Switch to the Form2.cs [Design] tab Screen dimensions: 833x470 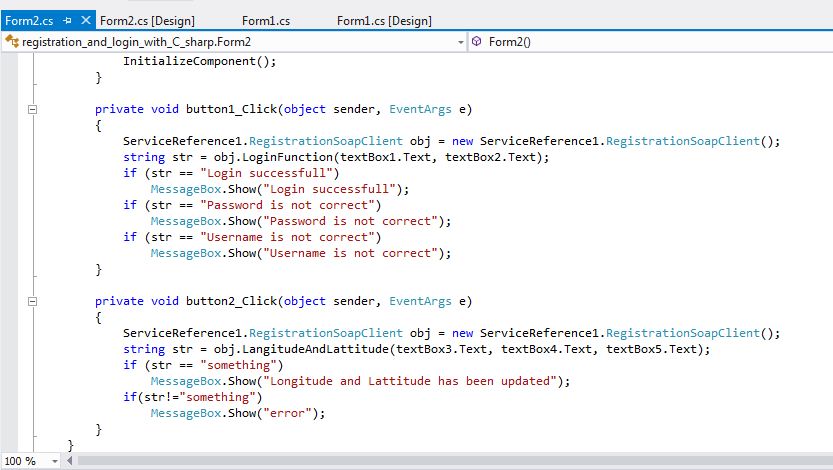pos(147,21)
